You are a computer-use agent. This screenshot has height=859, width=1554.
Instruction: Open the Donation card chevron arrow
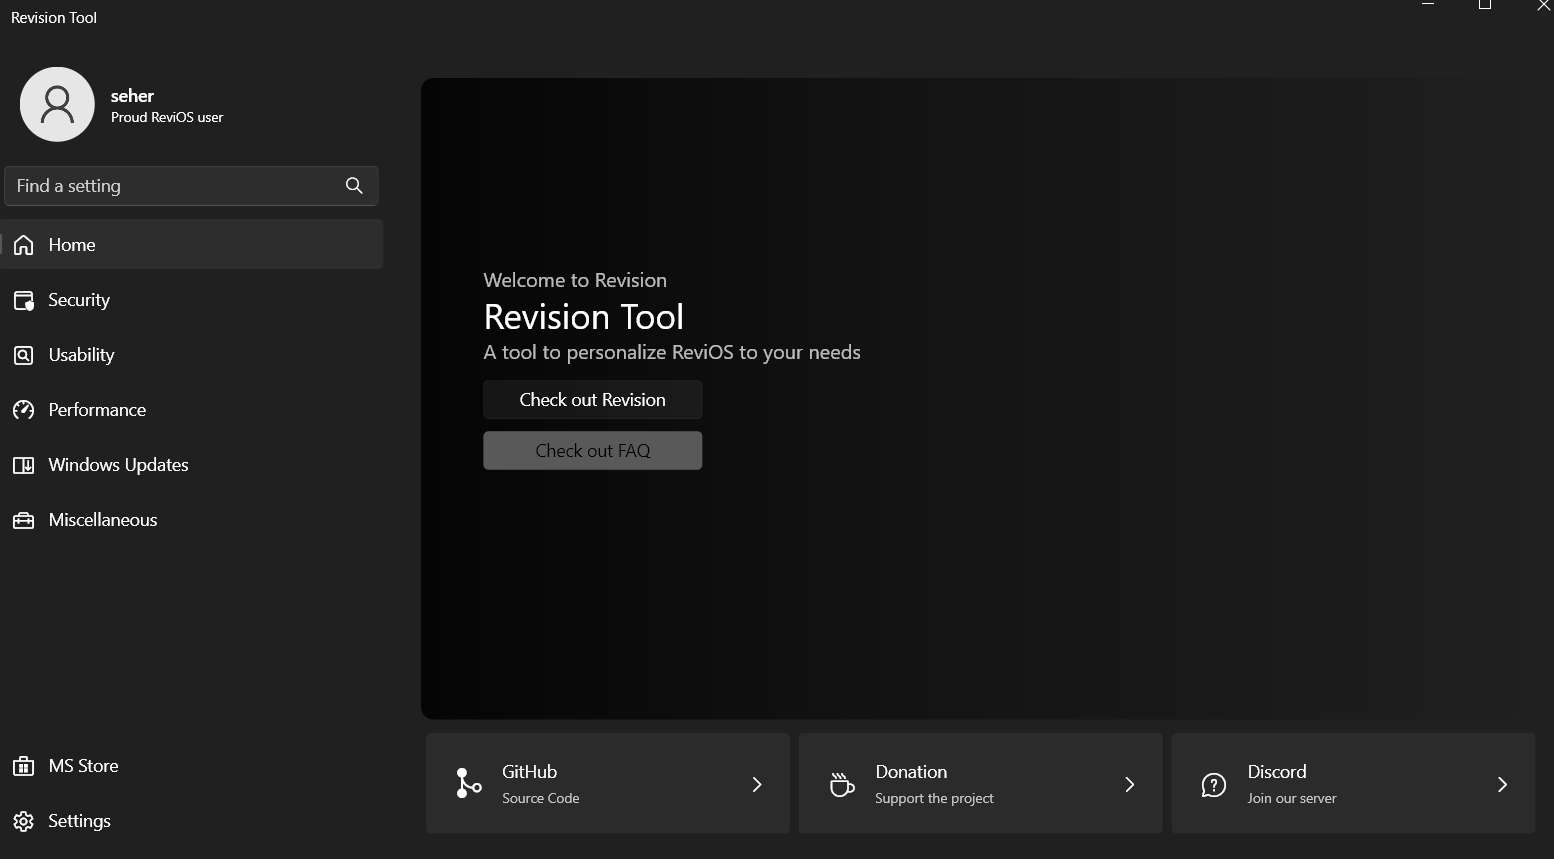pos(1130,784)
